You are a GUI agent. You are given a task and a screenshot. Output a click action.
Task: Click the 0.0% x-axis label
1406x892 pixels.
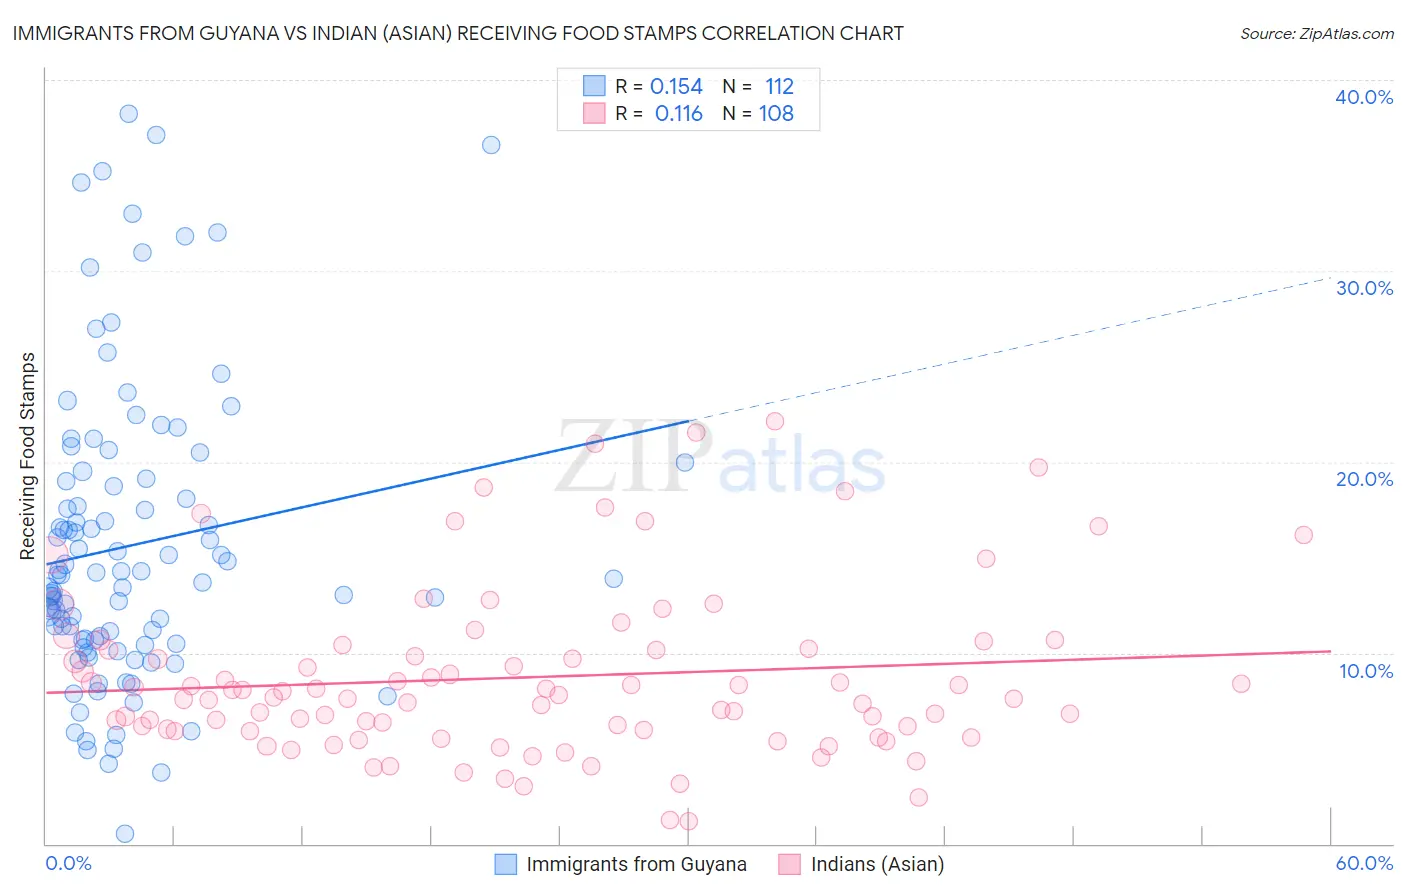pyautogui.click(x=69, y=863)
